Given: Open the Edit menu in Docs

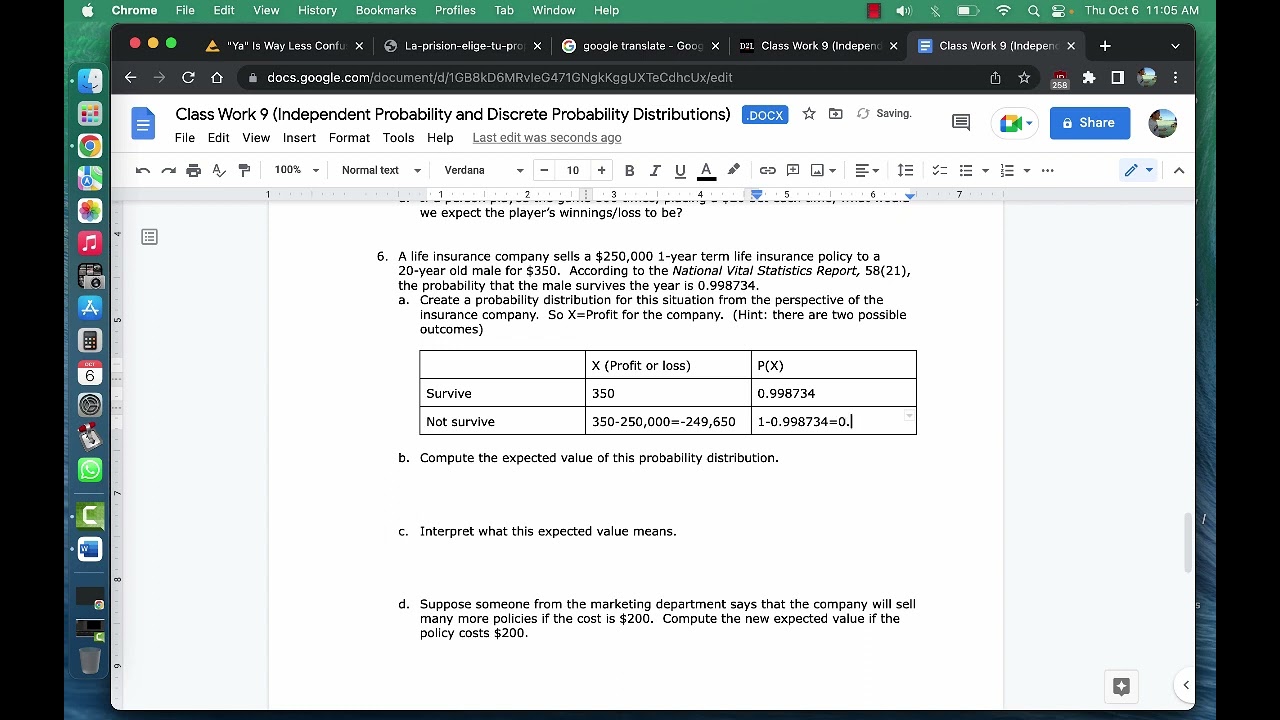Looking at the screenshot, I should (x=218, y=138).
